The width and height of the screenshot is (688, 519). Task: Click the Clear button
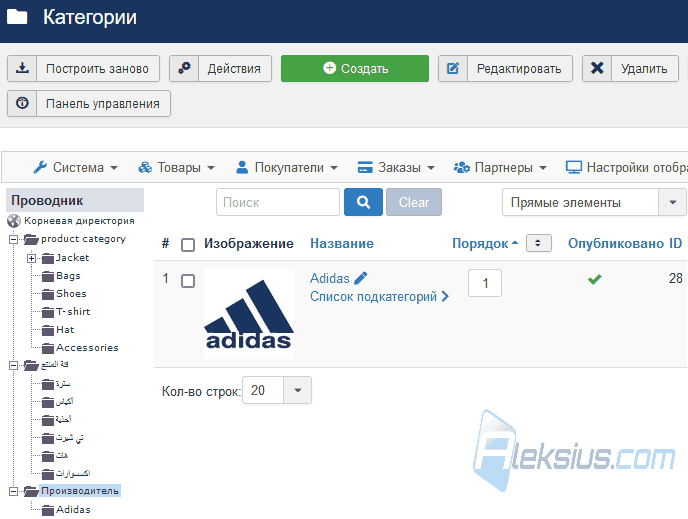[x=414, y=202]
